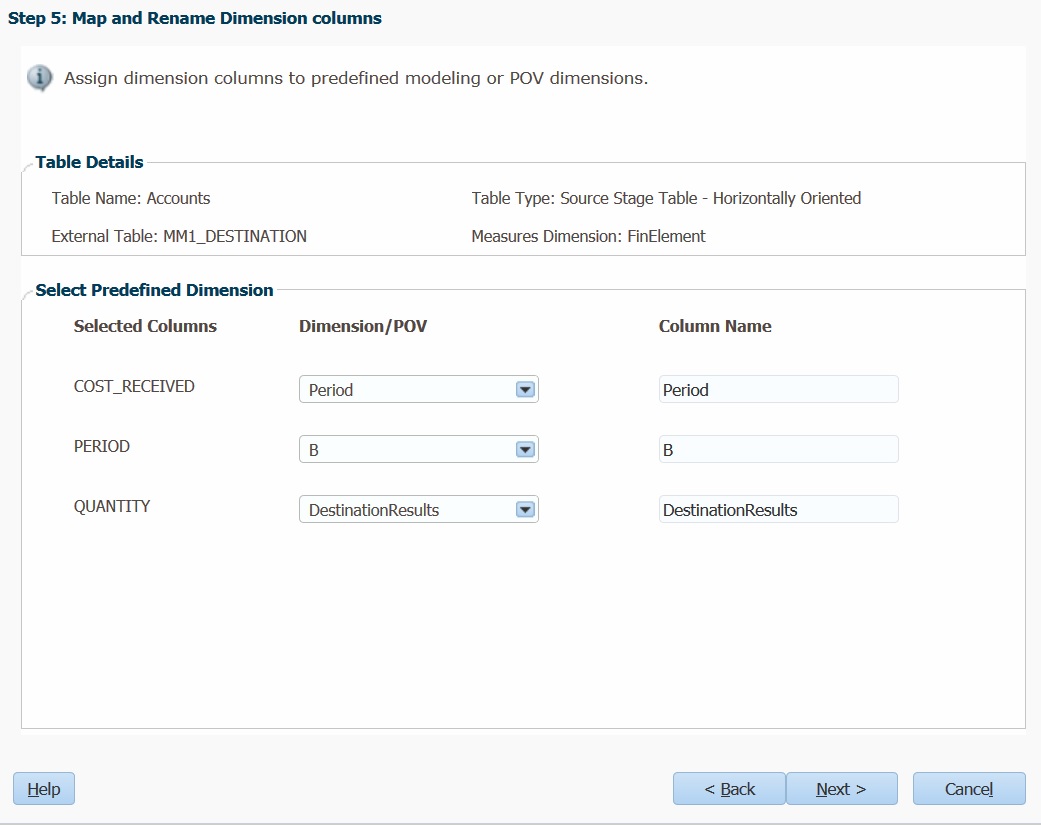
Task: Select the DestinationResults combo box
Action: [x=418, y=510]
